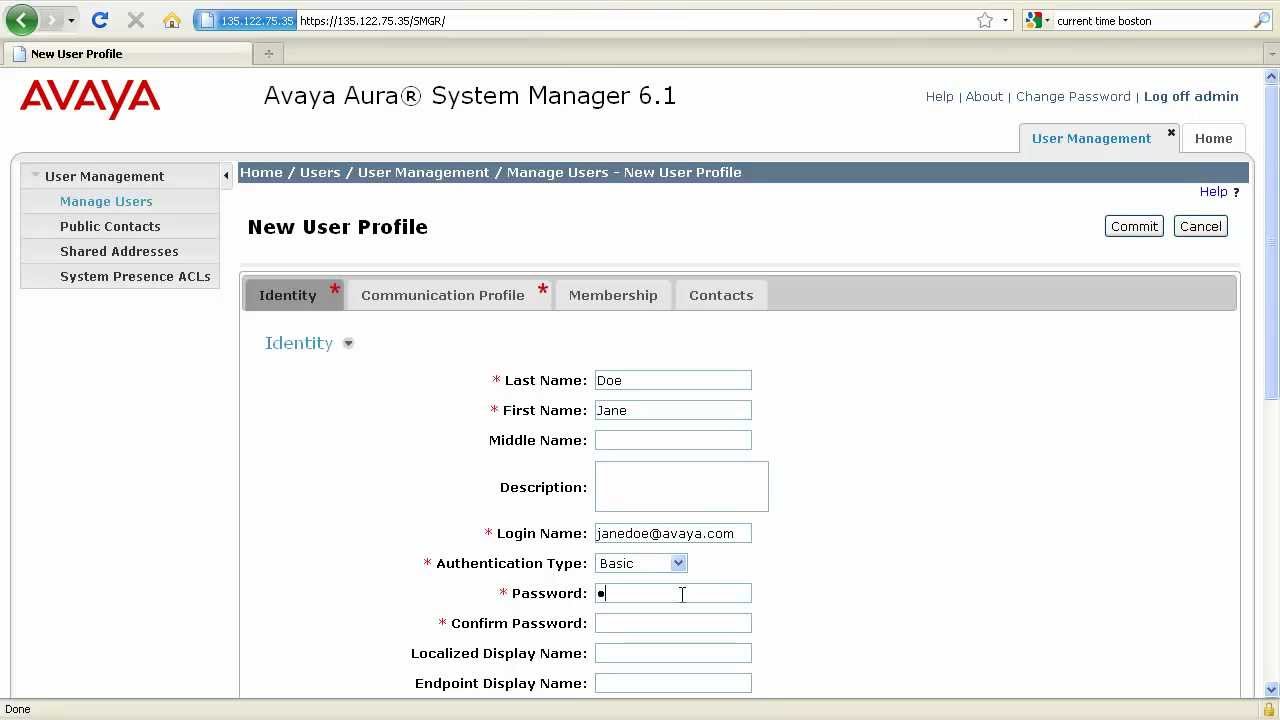Open address bar history dropdown
Viewport: 1280px width, 720px height.
pos(1005,20)
